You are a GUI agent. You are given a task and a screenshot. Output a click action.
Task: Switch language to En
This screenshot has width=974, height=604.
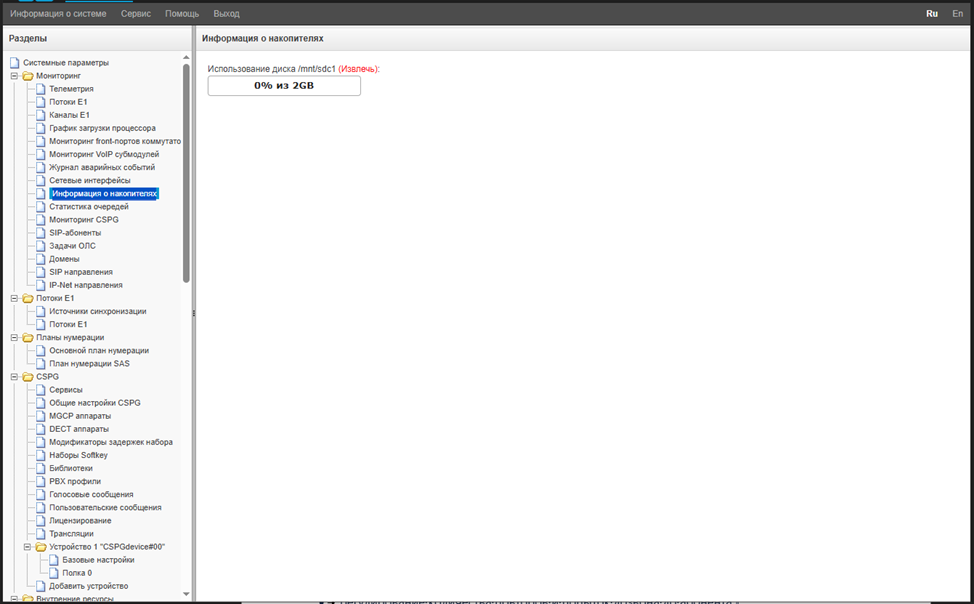(x=957, y=14)
